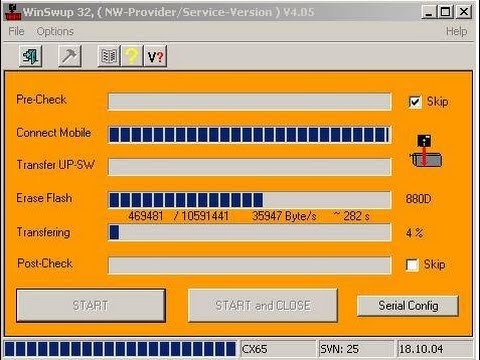Viewport: 480px width, 360px height.
Task: Click the Erase Flash label
Action: click(x=44, y=198)
